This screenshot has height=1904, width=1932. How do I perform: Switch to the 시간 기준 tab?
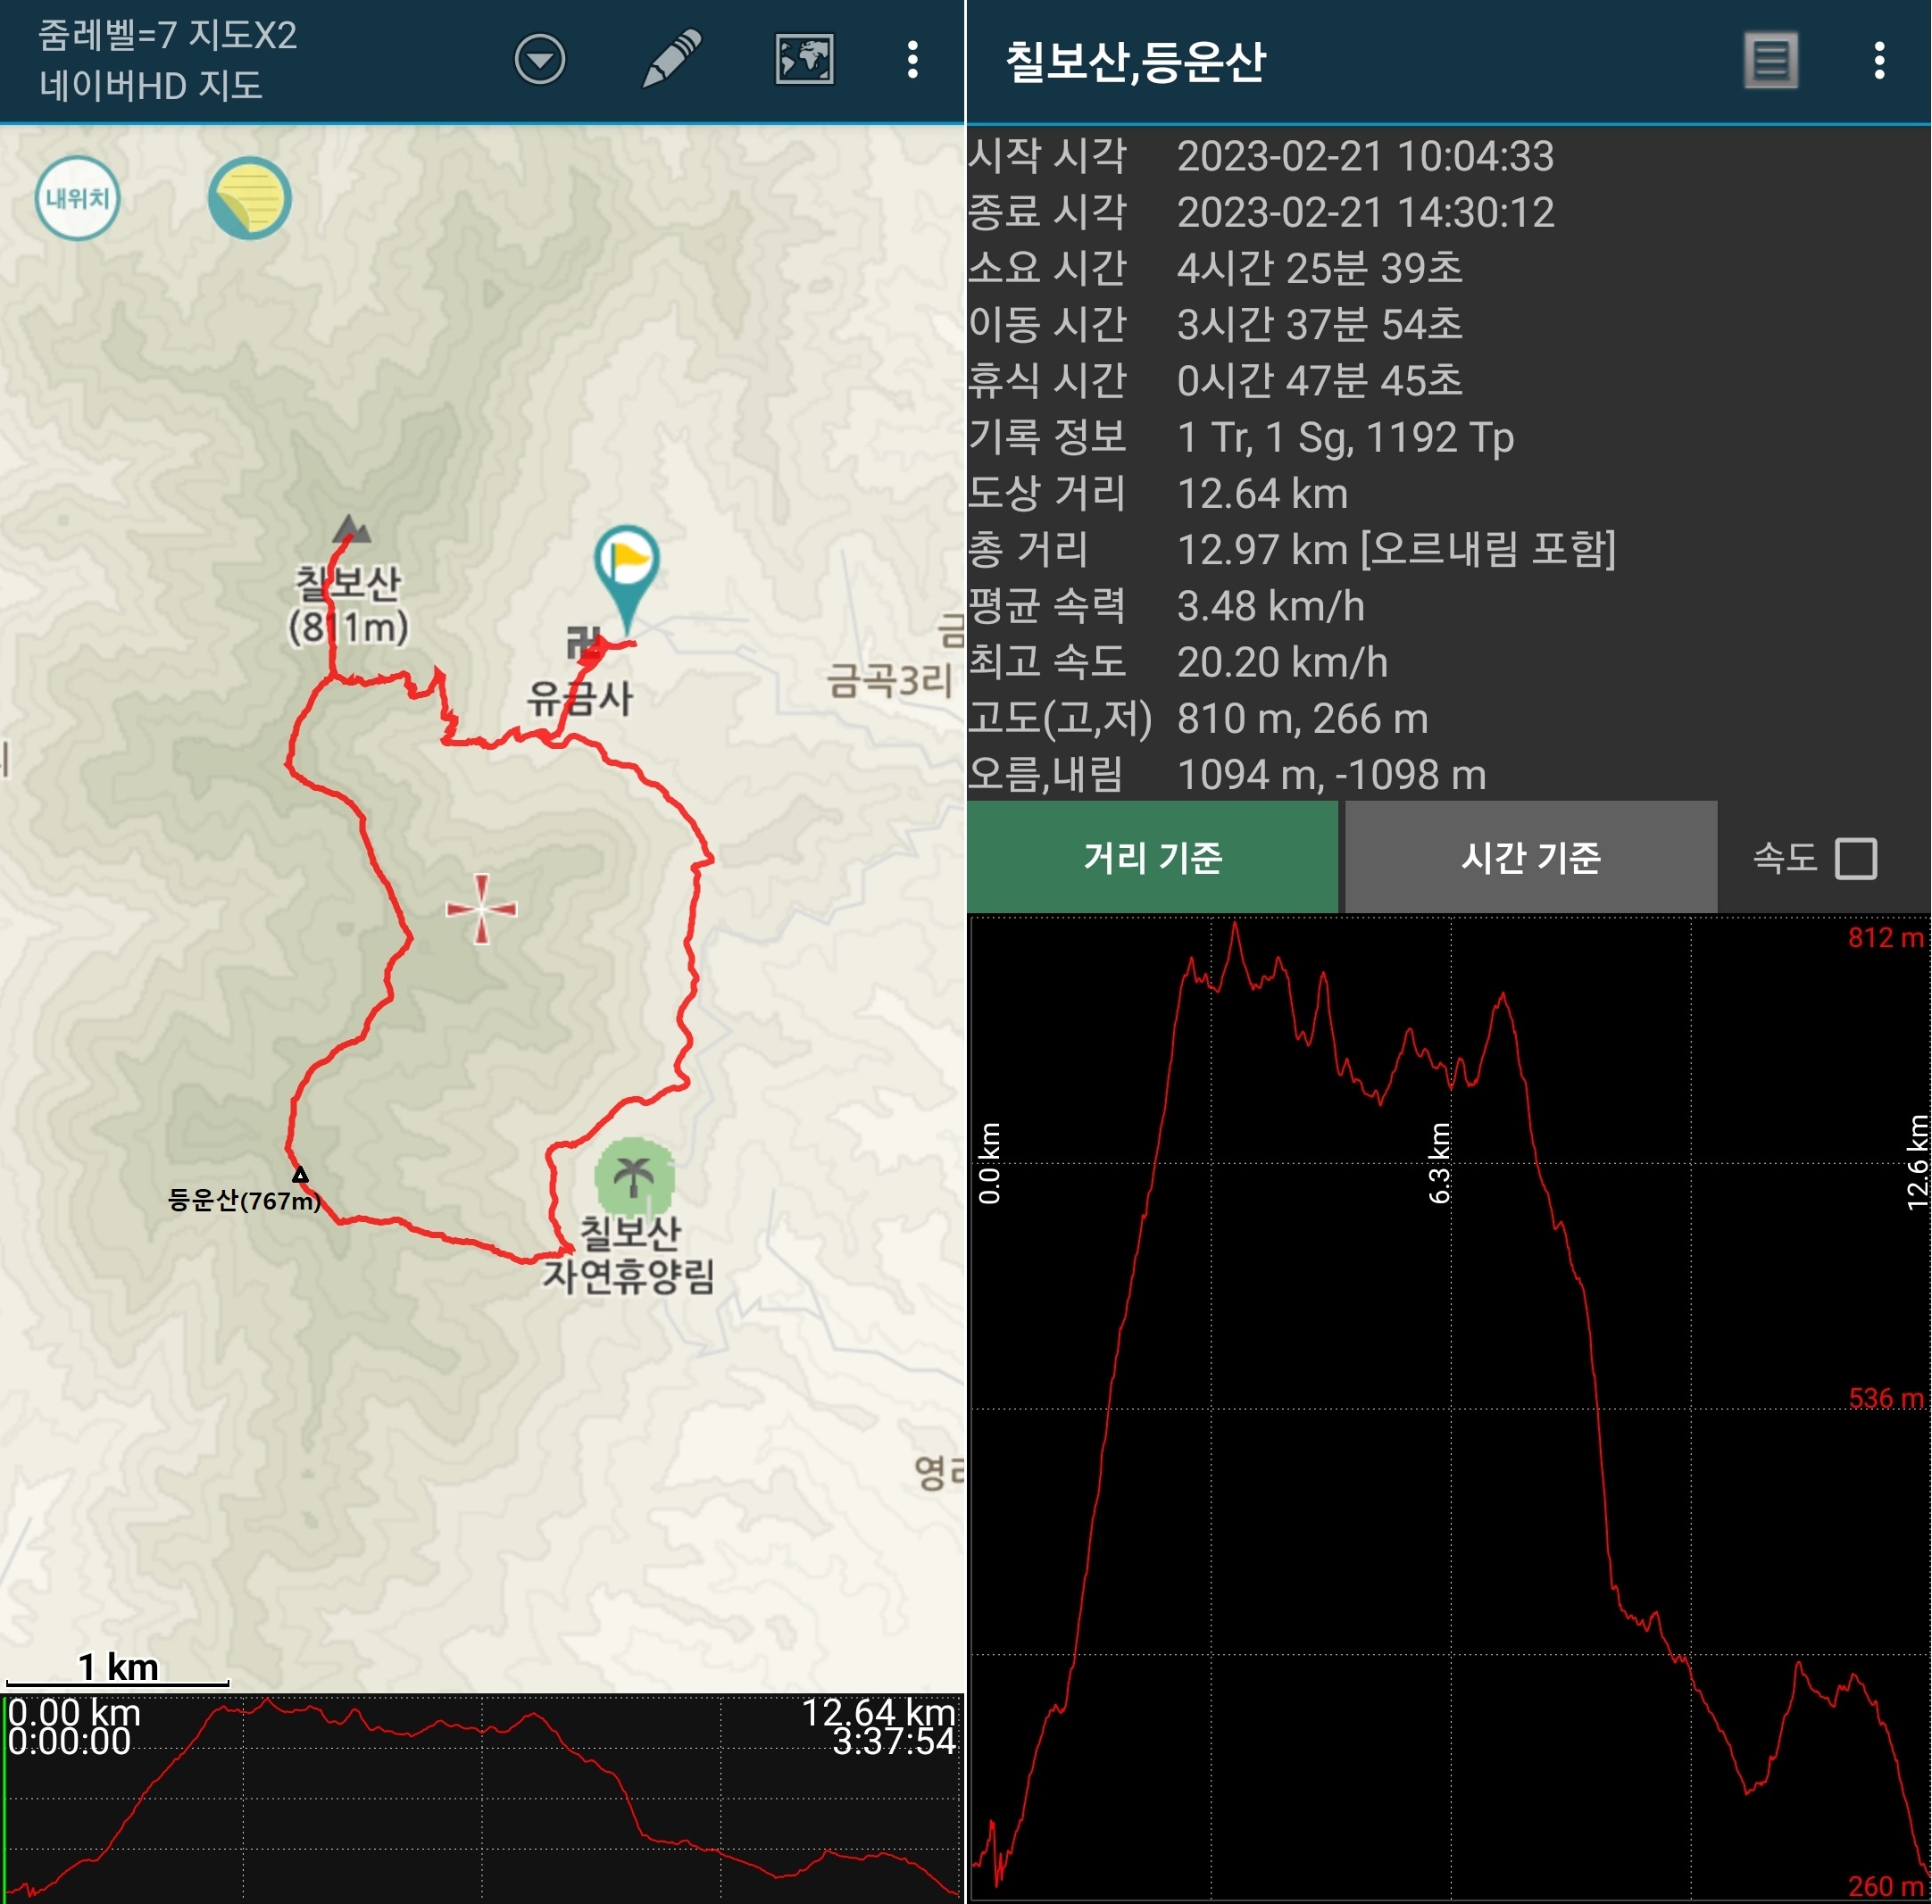(1530, 857)
